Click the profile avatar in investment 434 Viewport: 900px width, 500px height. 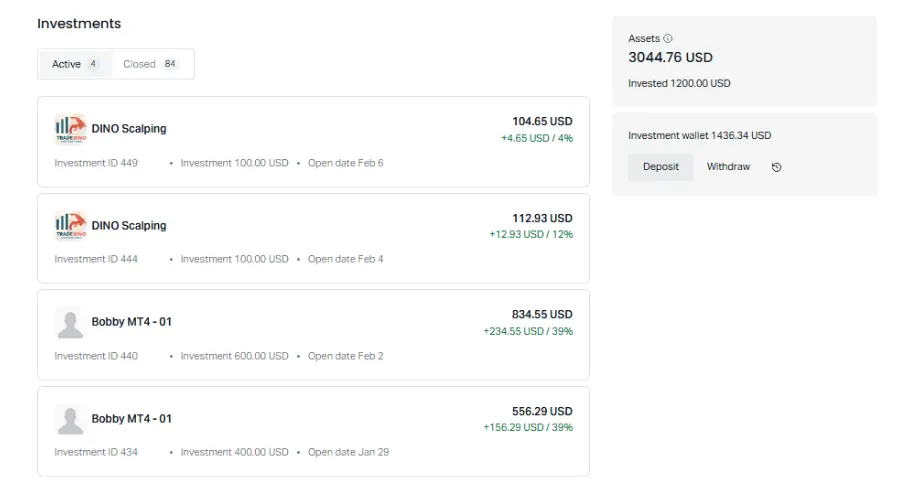click(70, 419)
